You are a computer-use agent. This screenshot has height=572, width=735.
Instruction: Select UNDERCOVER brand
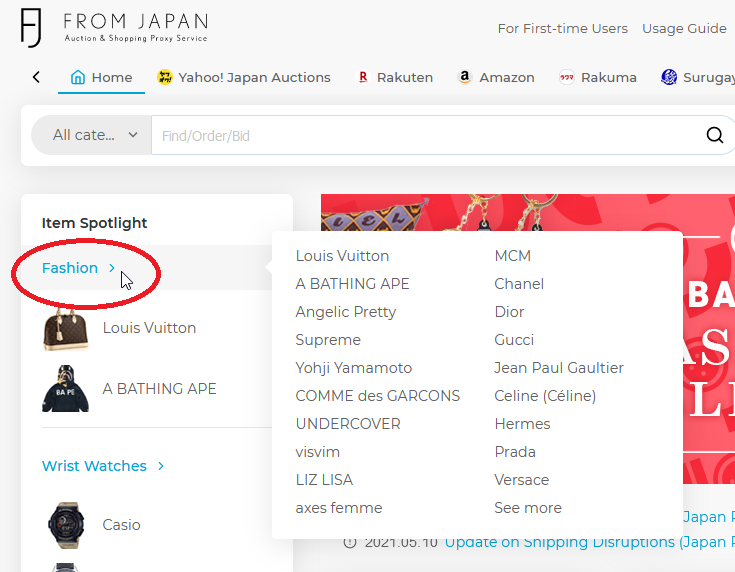348,424
